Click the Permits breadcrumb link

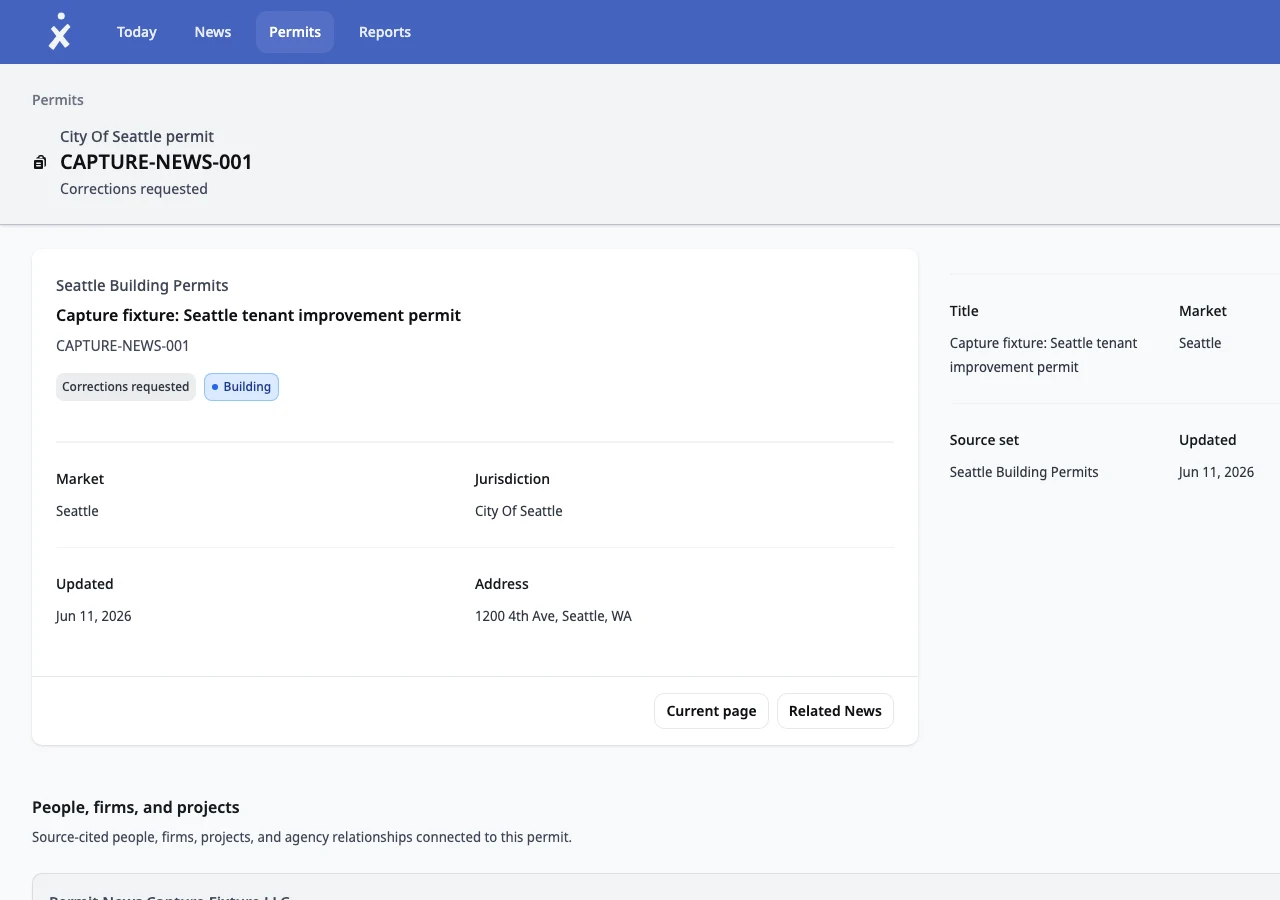point(58,100)
